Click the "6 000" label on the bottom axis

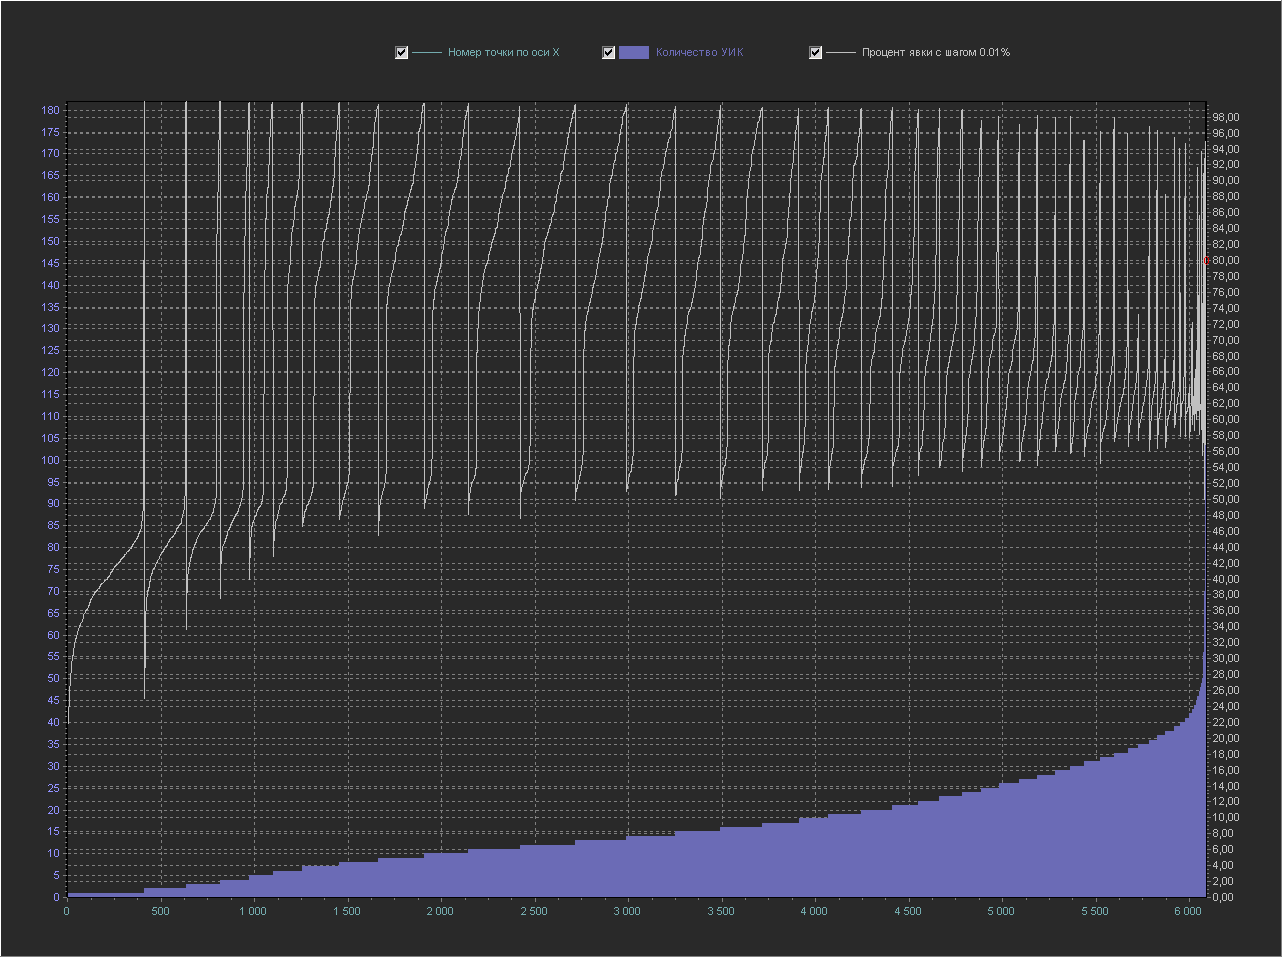pyautogui.click(x=1188, y=911)
